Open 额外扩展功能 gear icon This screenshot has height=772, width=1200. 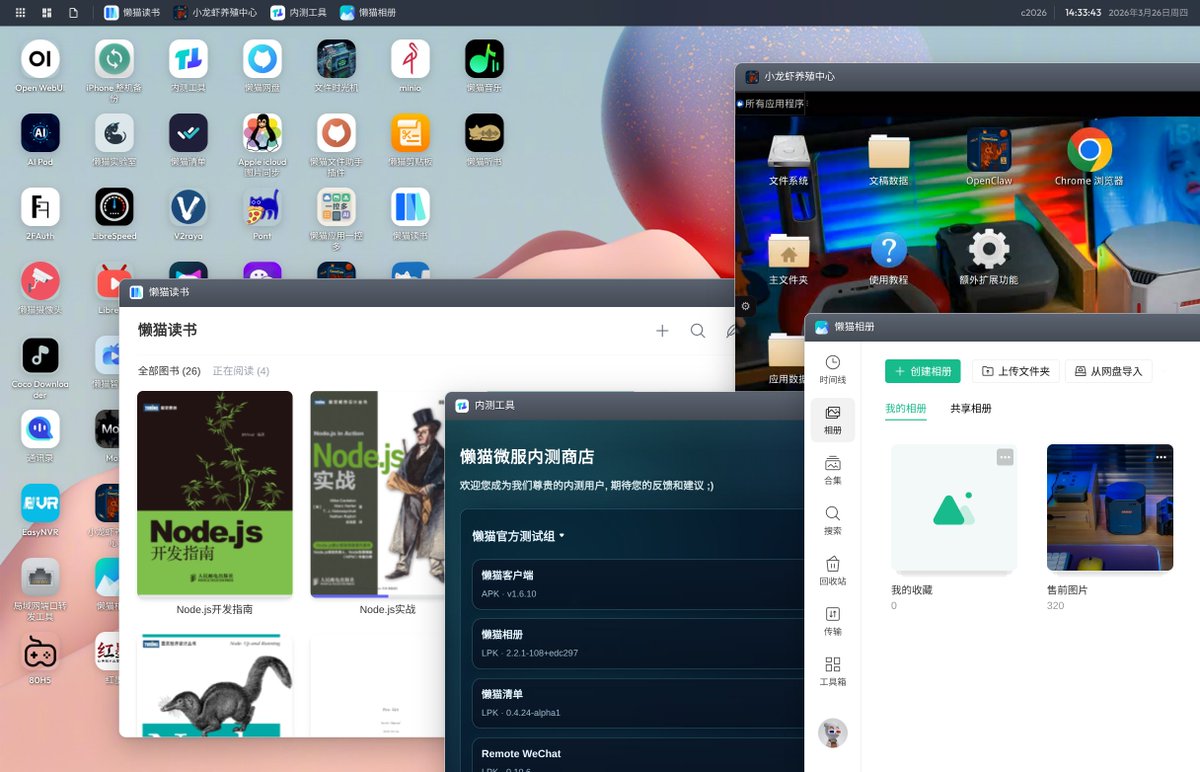[x=988, y=249]
